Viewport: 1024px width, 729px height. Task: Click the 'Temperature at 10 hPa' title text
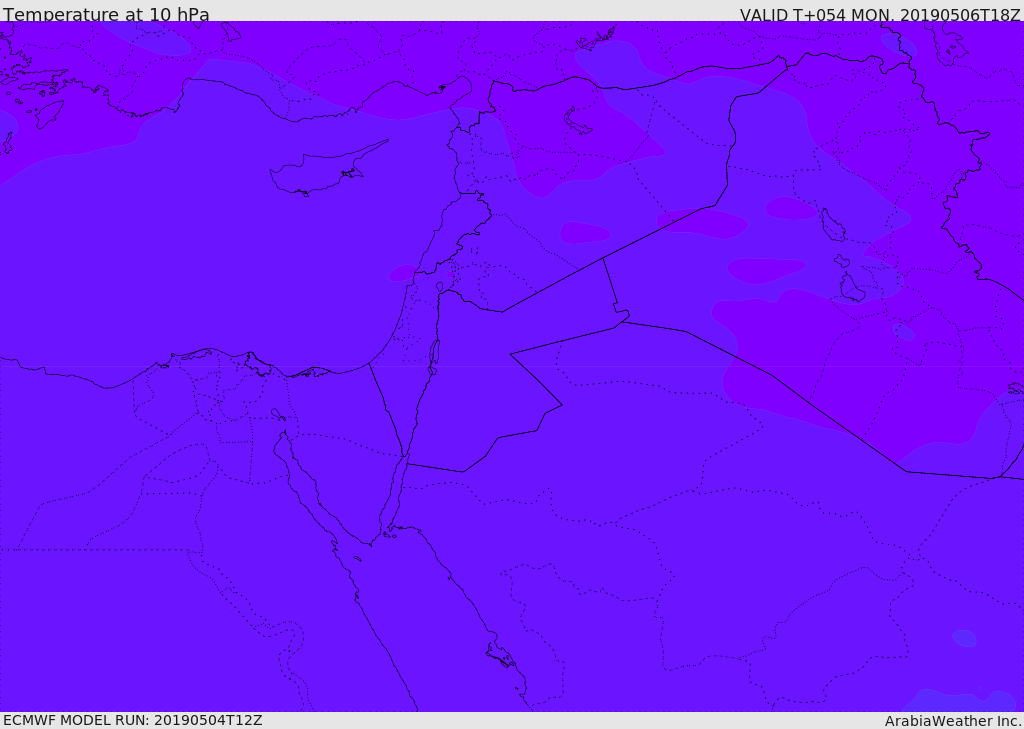(x=106, y=14)
